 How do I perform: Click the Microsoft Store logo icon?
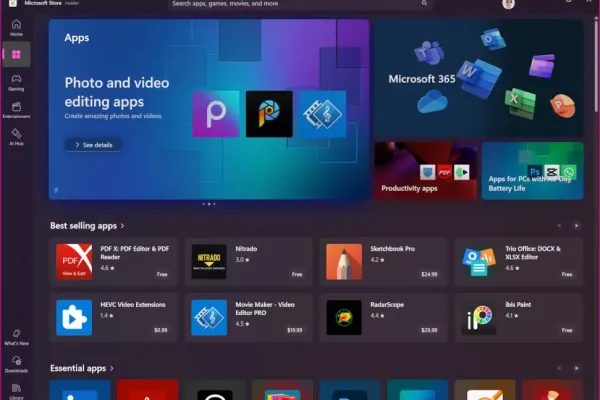(x=13, y=3)
